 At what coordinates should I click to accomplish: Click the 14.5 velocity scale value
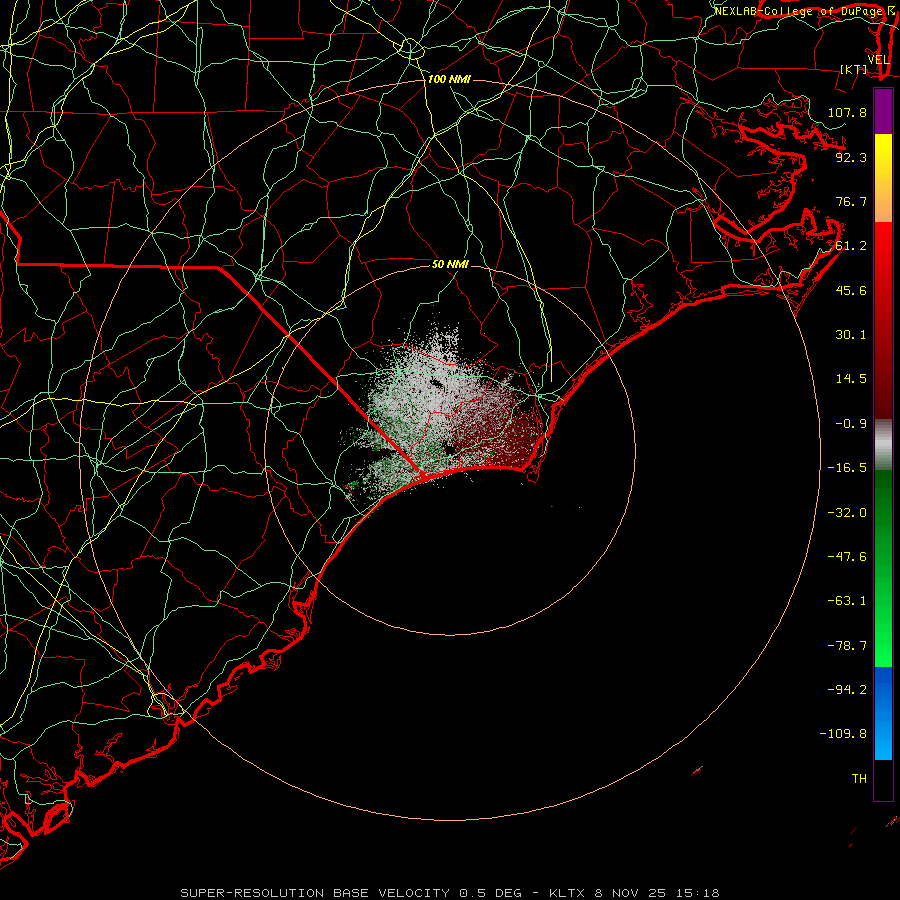tap(851, 379)
